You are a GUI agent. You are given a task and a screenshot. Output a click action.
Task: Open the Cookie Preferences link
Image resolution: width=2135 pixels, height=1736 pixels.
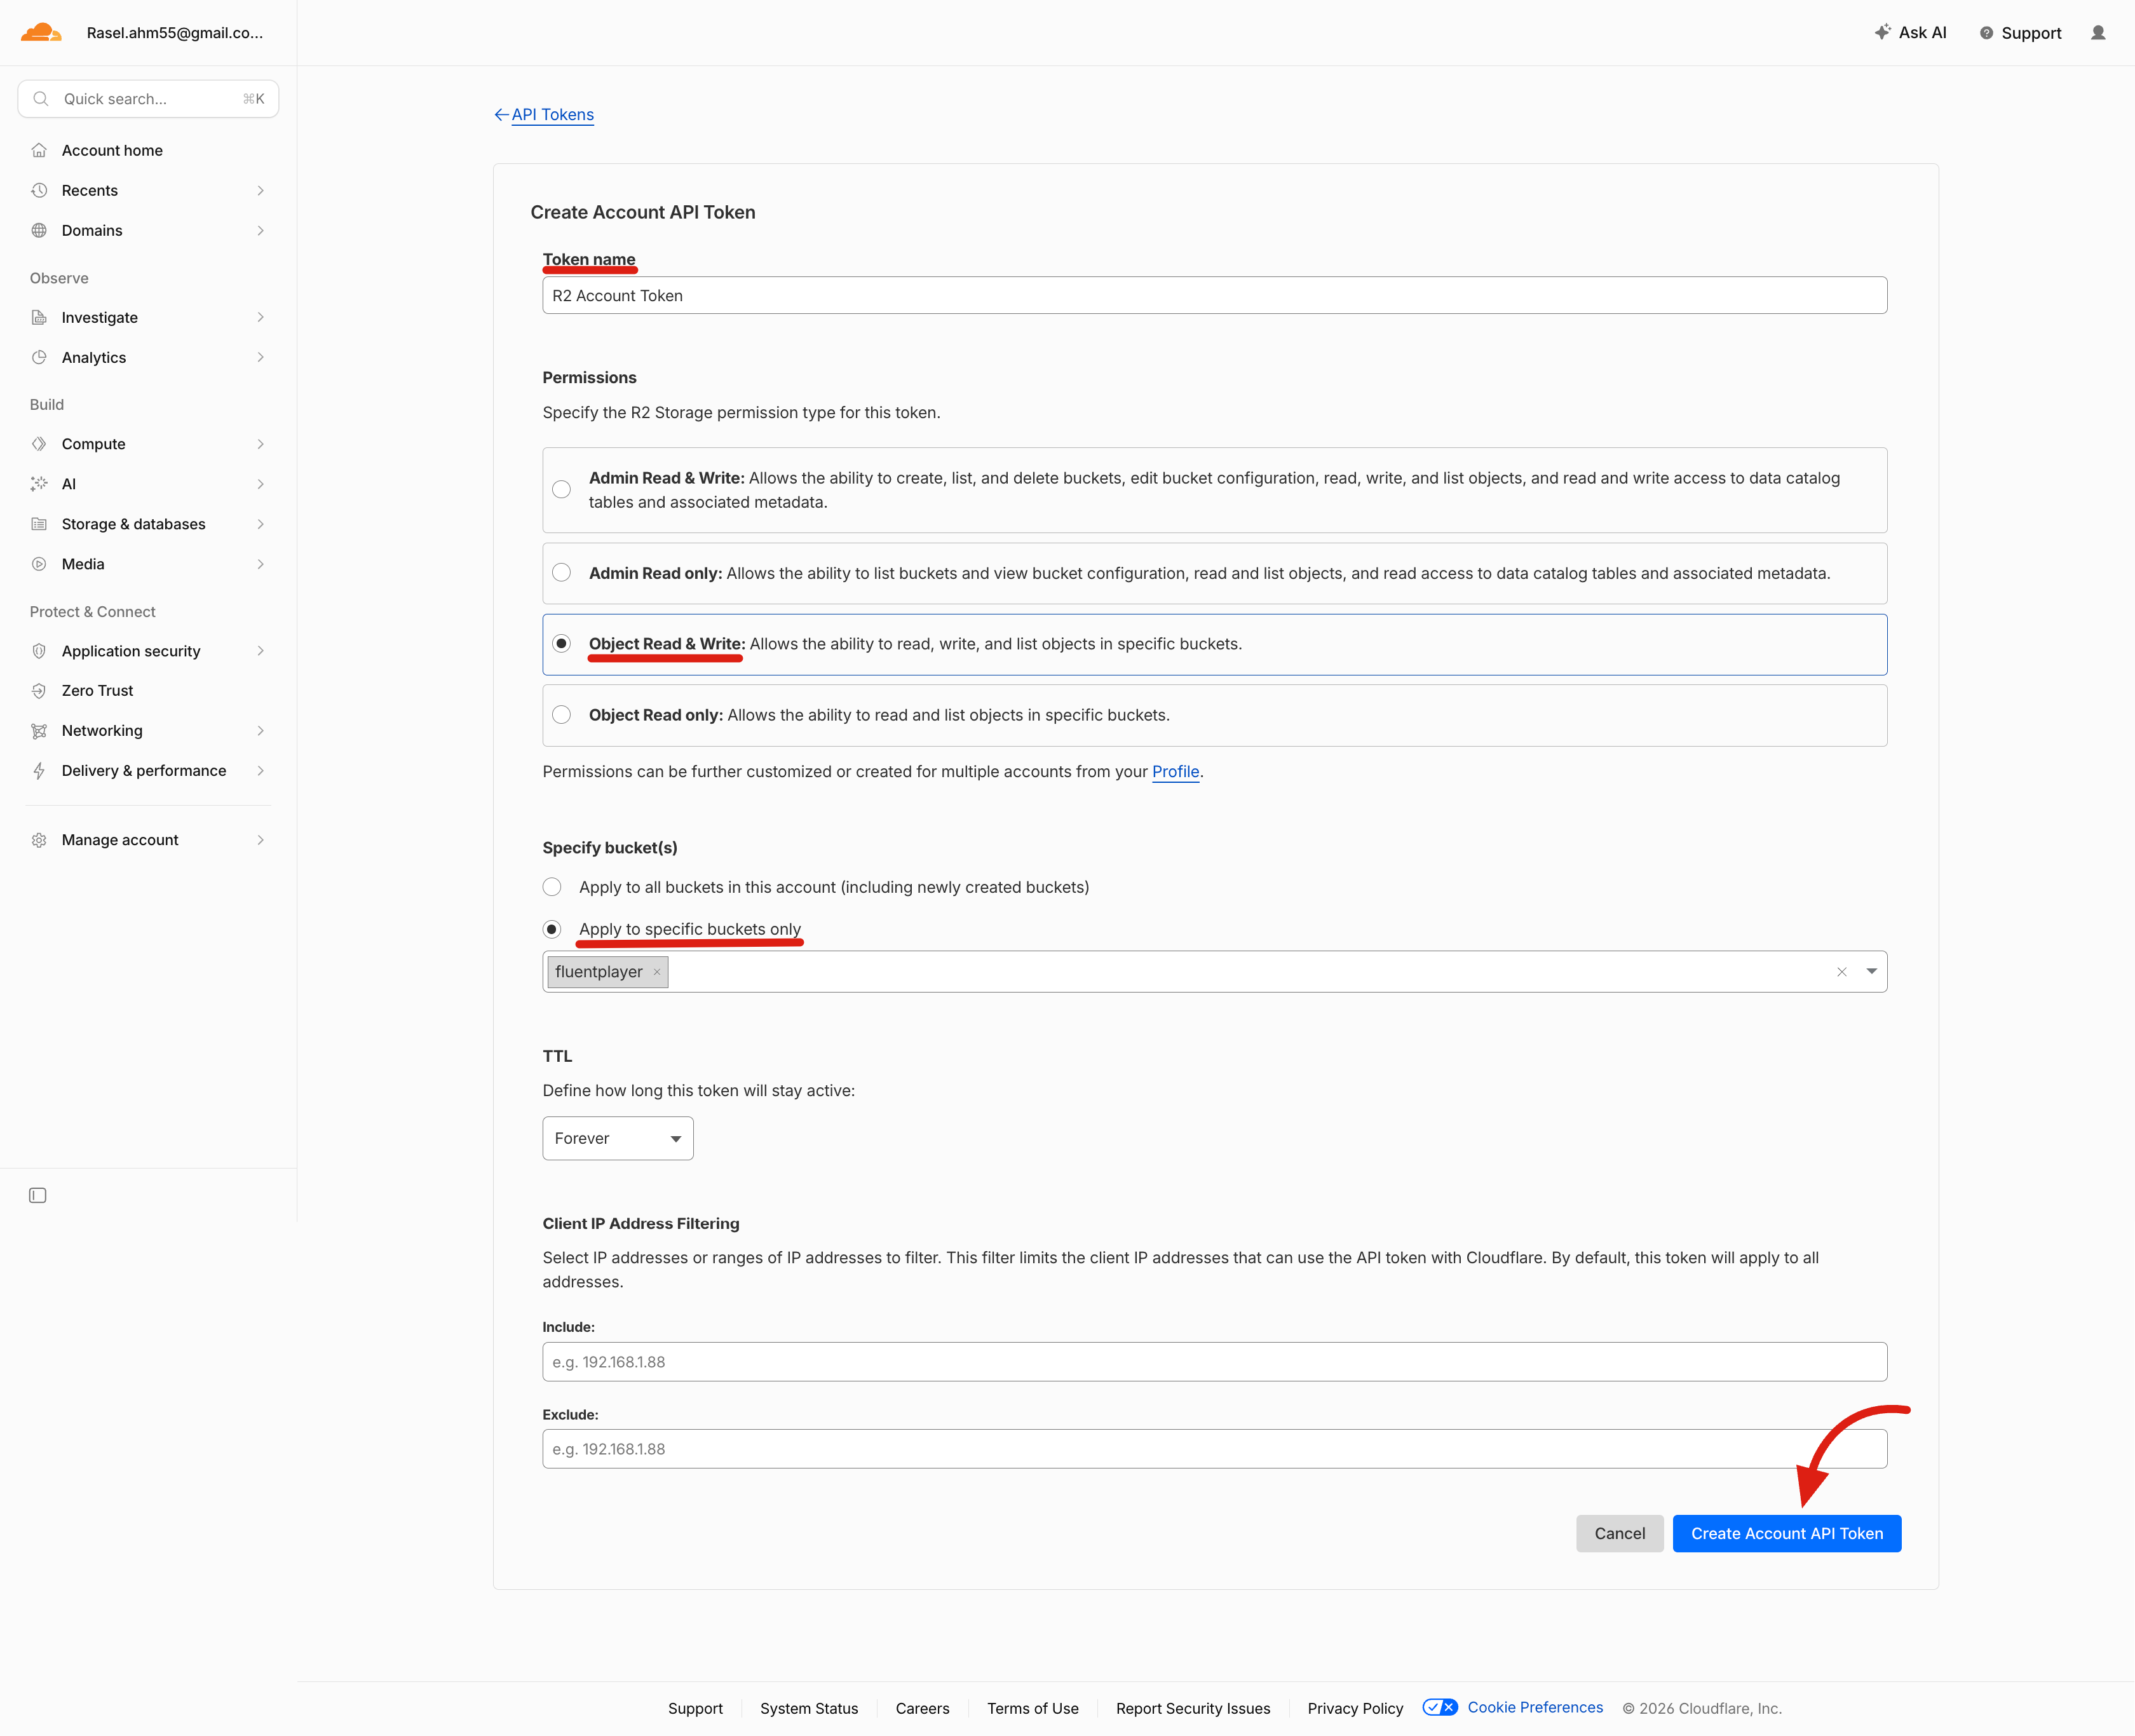(x=1534, y=1707)
